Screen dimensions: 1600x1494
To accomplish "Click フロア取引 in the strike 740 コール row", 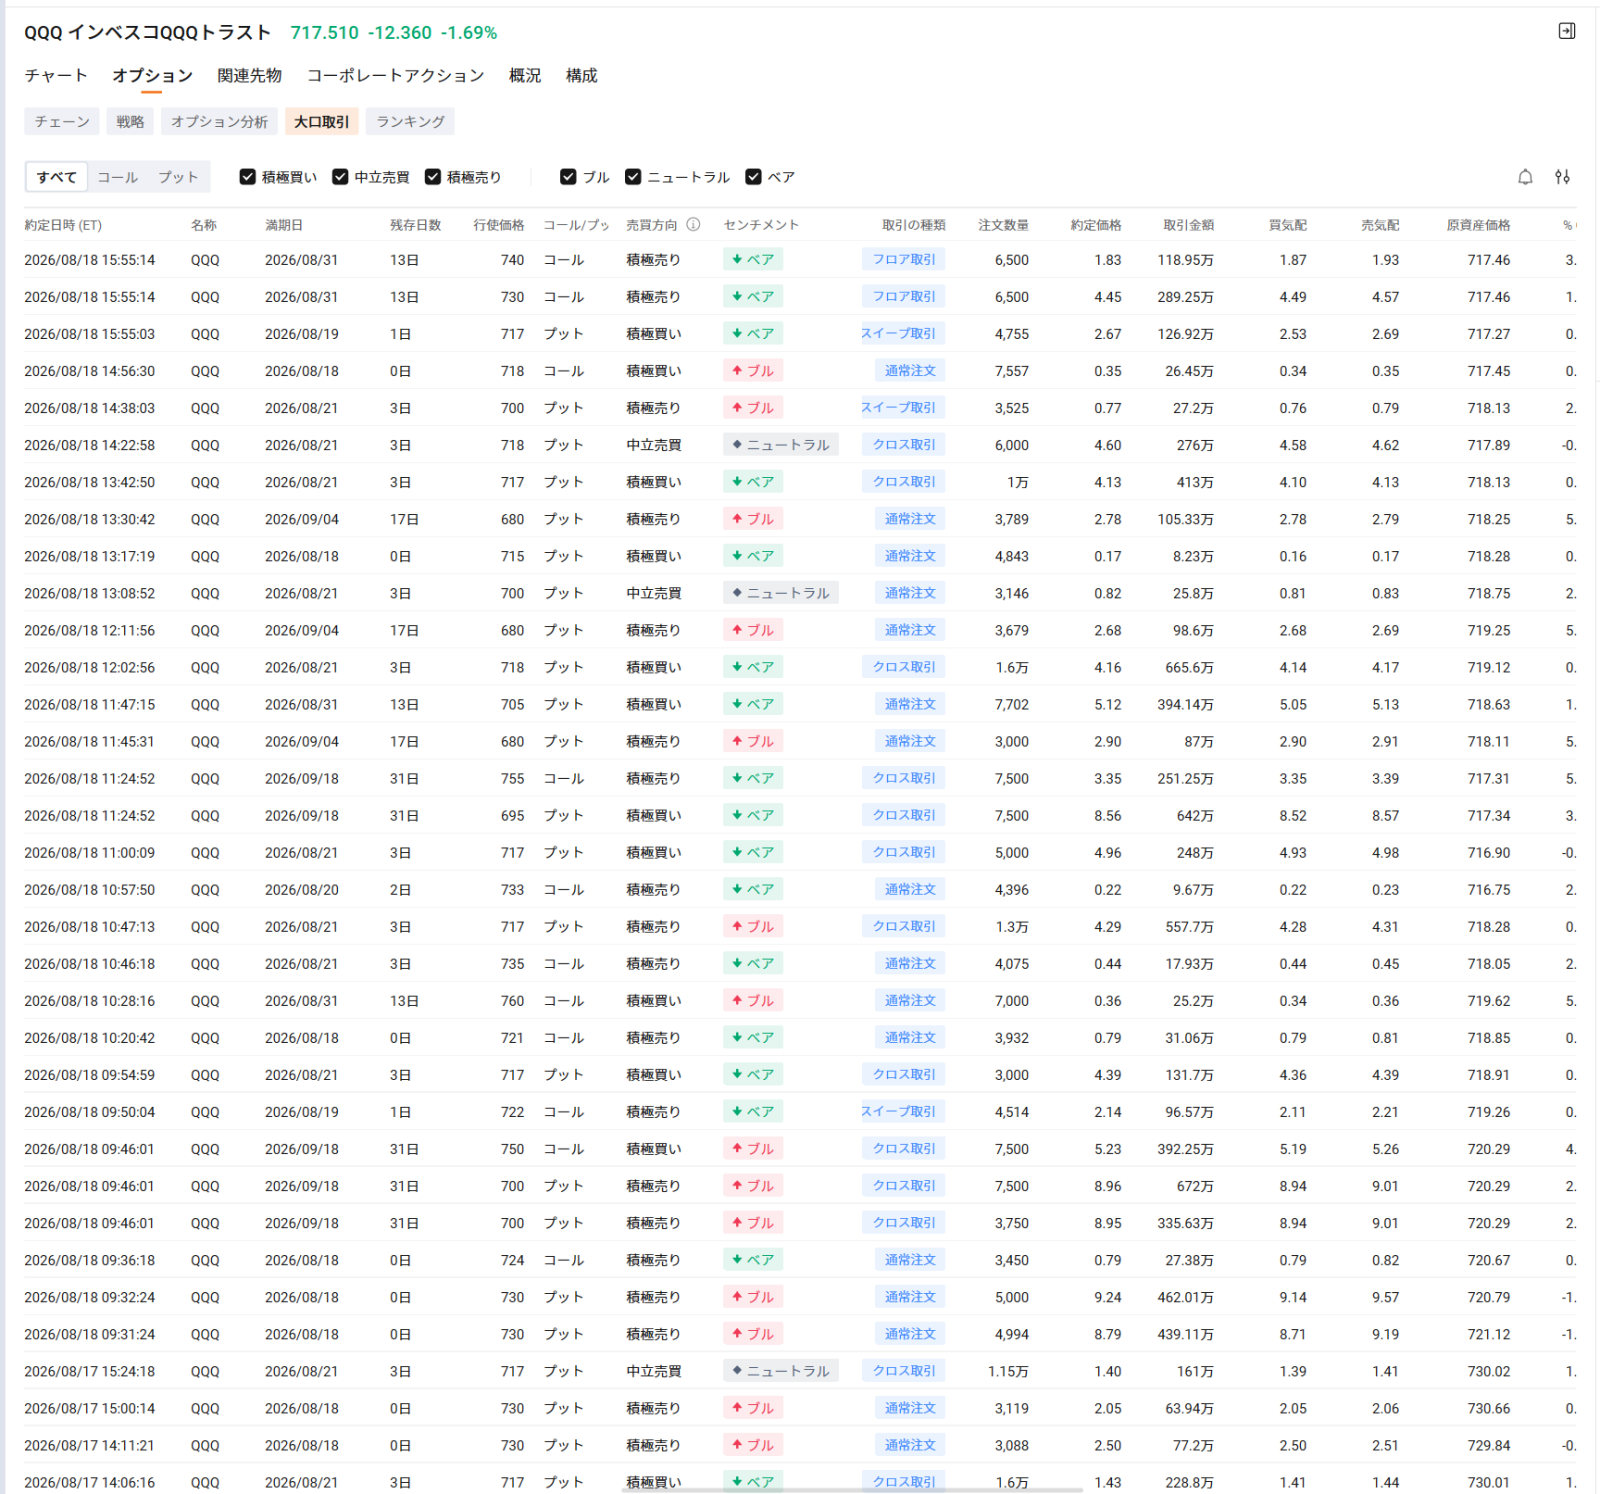I will 904,260.
